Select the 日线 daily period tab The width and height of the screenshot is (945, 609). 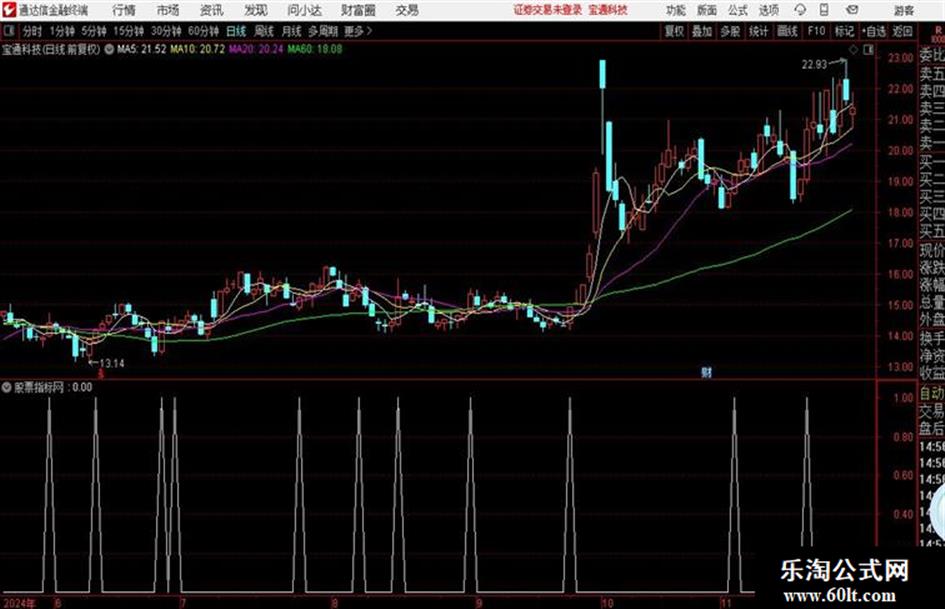pyautogui.click(x=236, y=31)
